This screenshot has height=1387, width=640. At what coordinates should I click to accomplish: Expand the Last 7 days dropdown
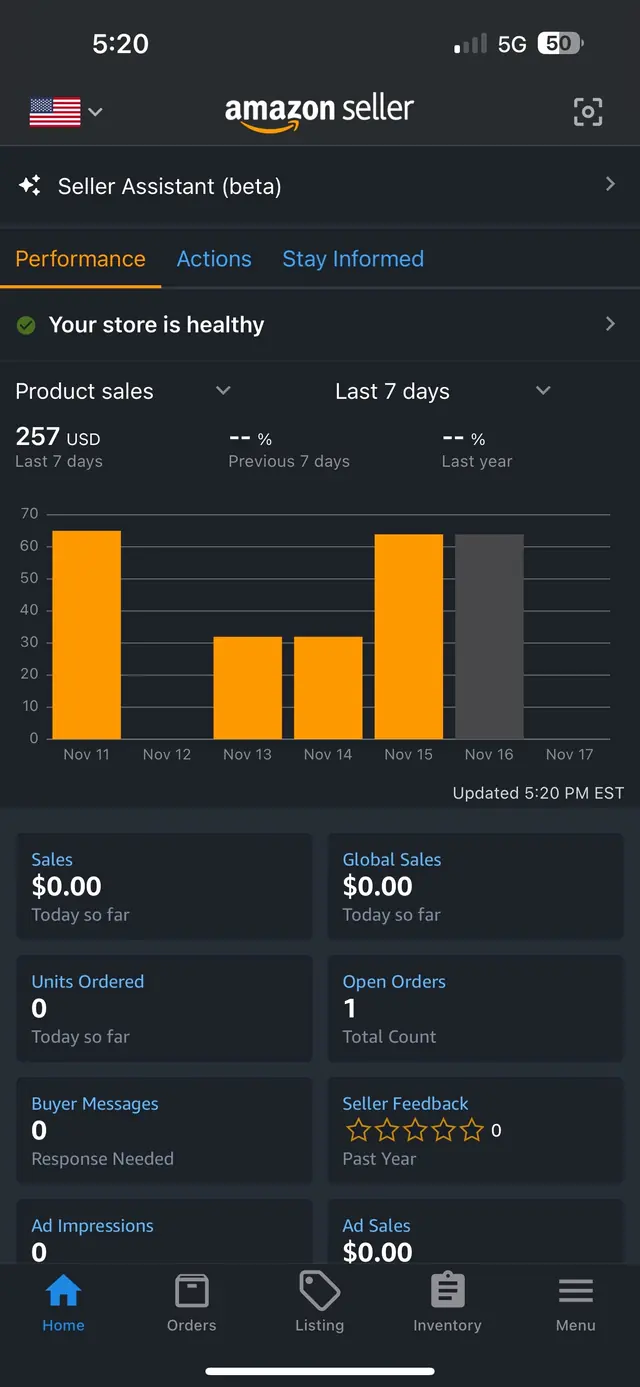443,391
